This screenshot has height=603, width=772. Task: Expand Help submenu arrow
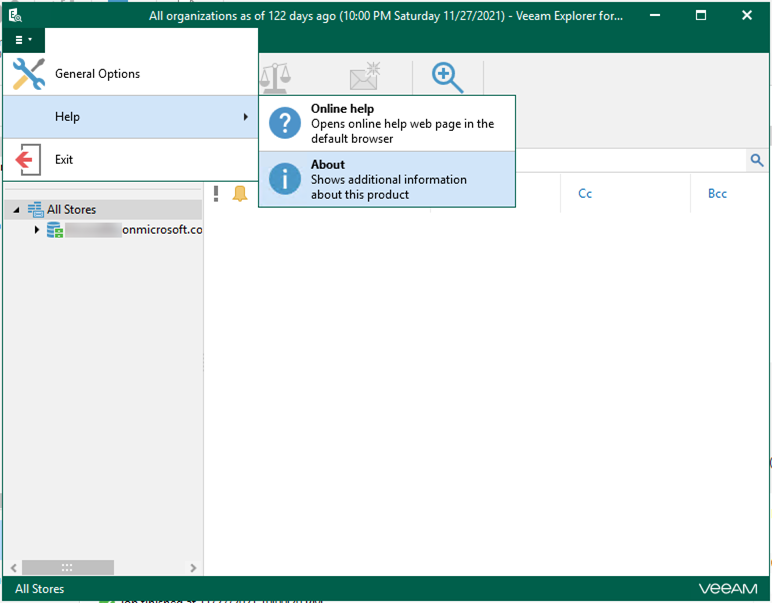[245, 117]
